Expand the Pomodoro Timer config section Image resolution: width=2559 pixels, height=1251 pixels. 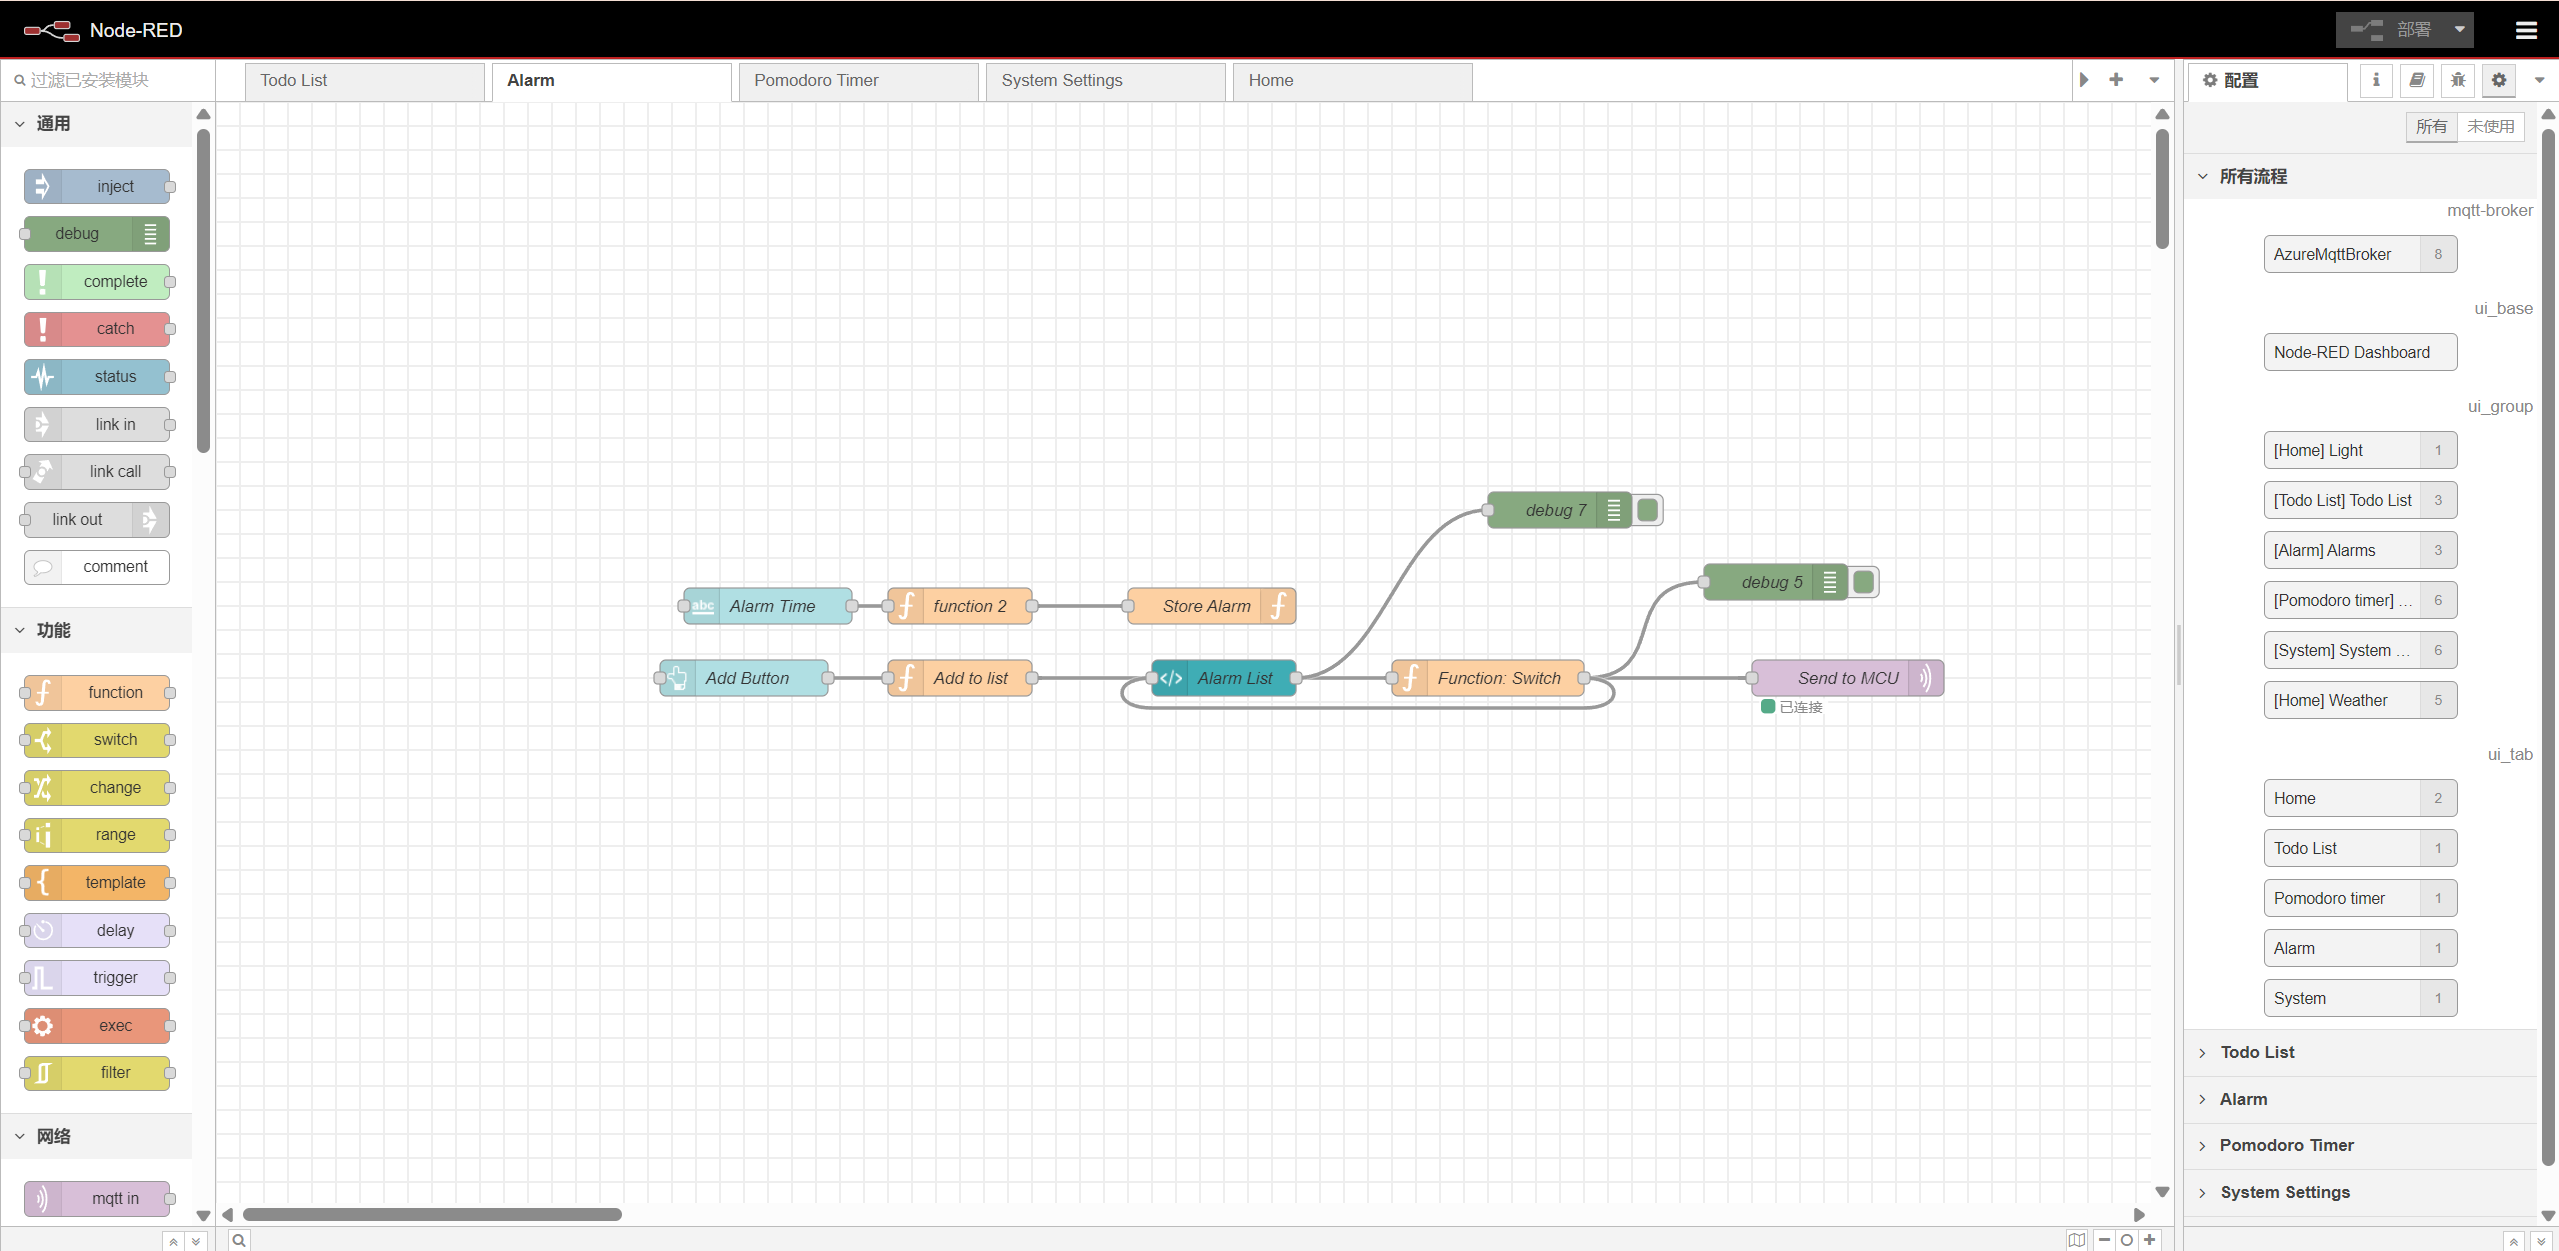2286,1145
